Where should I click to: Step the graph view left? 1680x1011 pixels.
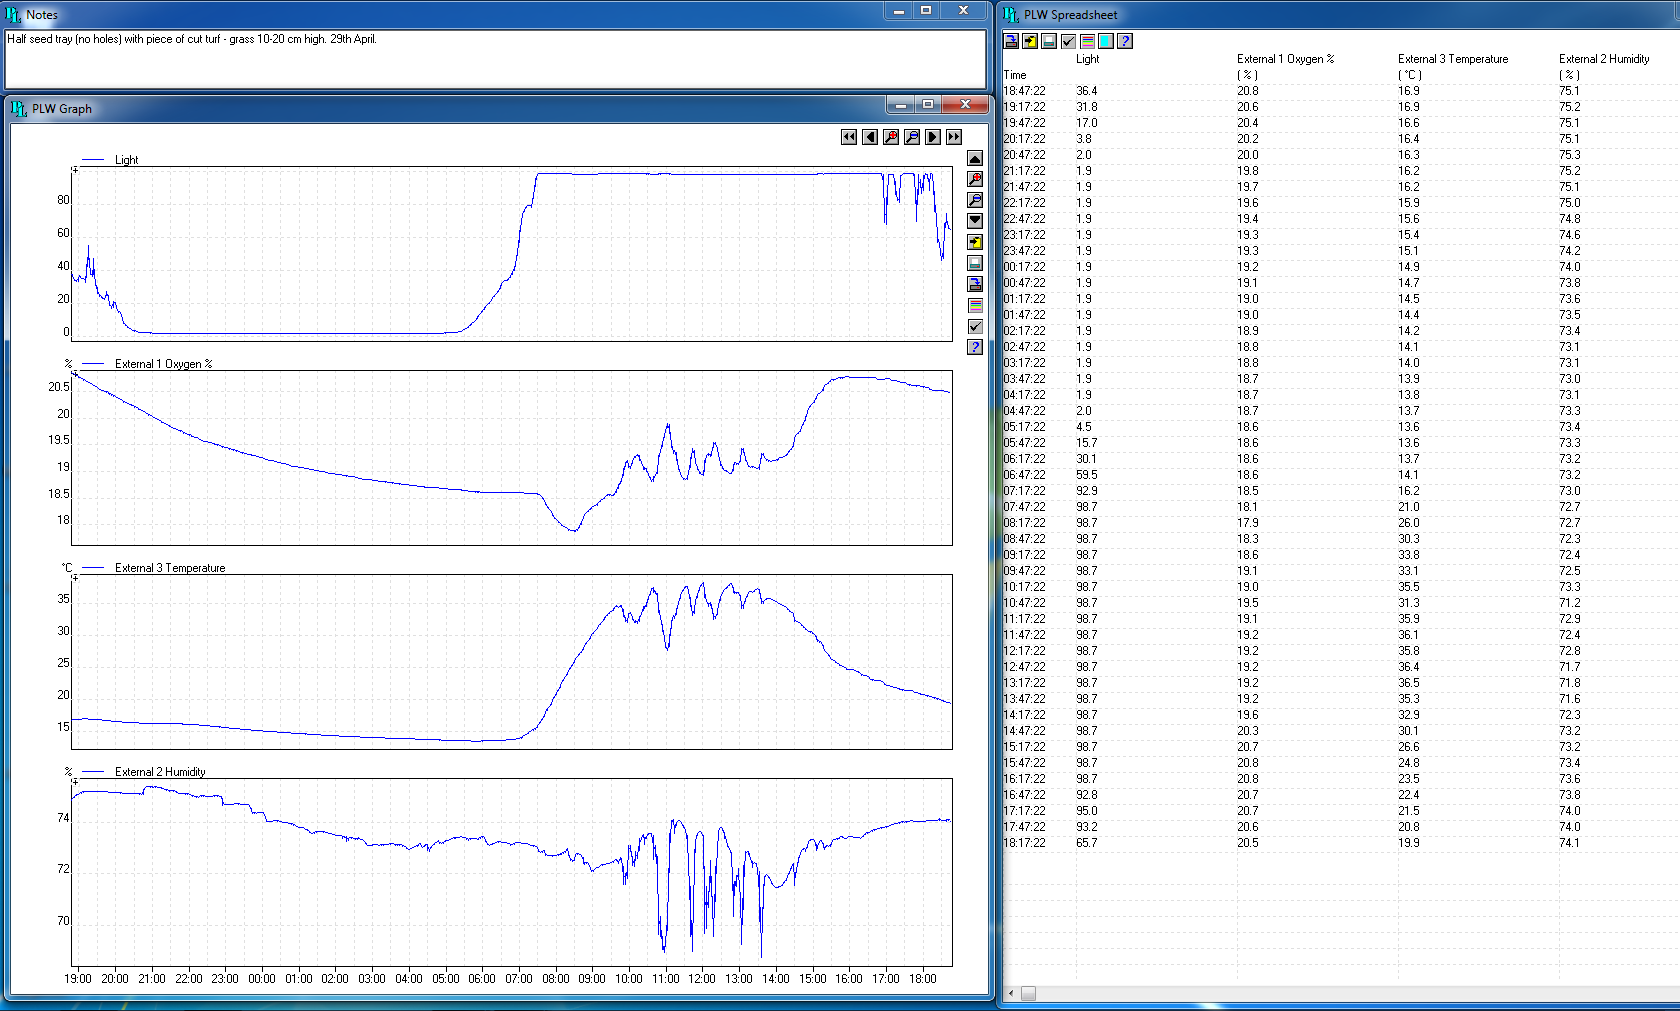point(870,137)
